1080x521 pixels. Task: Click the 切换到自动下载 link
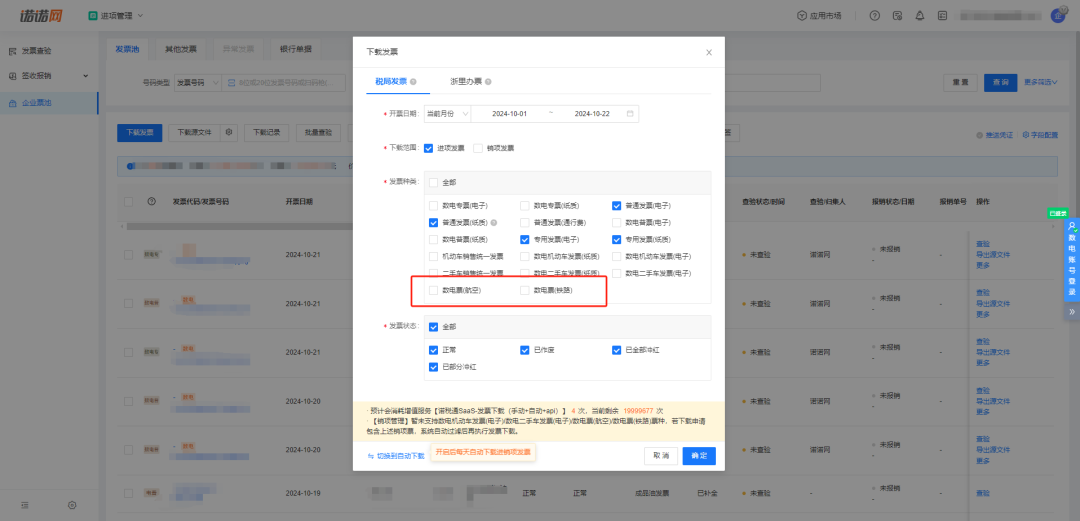tap(395, 455)
